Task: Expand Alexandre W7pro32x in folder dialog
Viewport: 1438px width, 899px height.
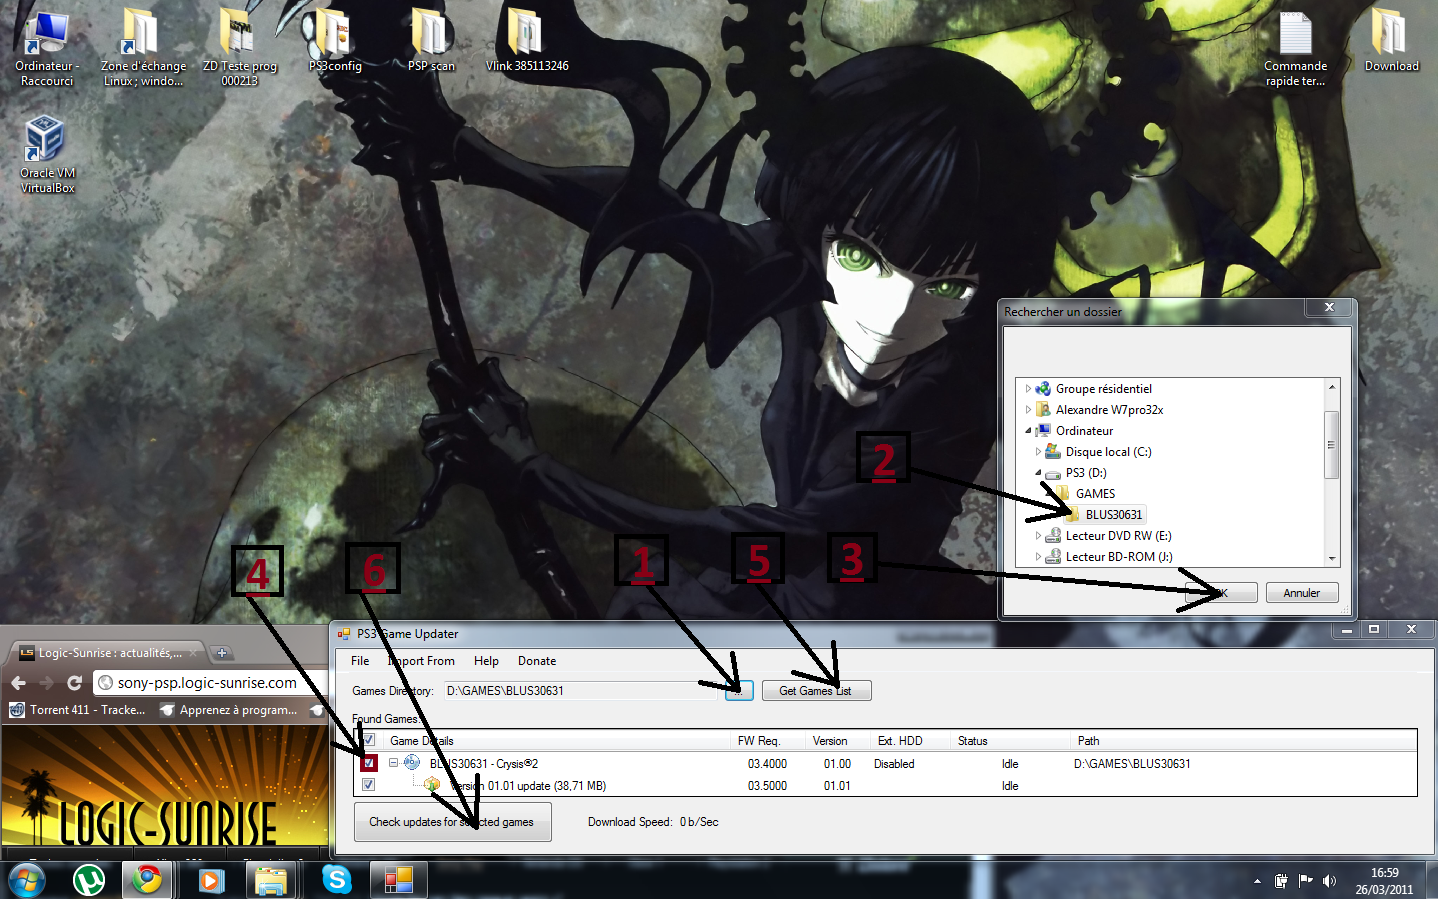Action: pos(1027,410)
